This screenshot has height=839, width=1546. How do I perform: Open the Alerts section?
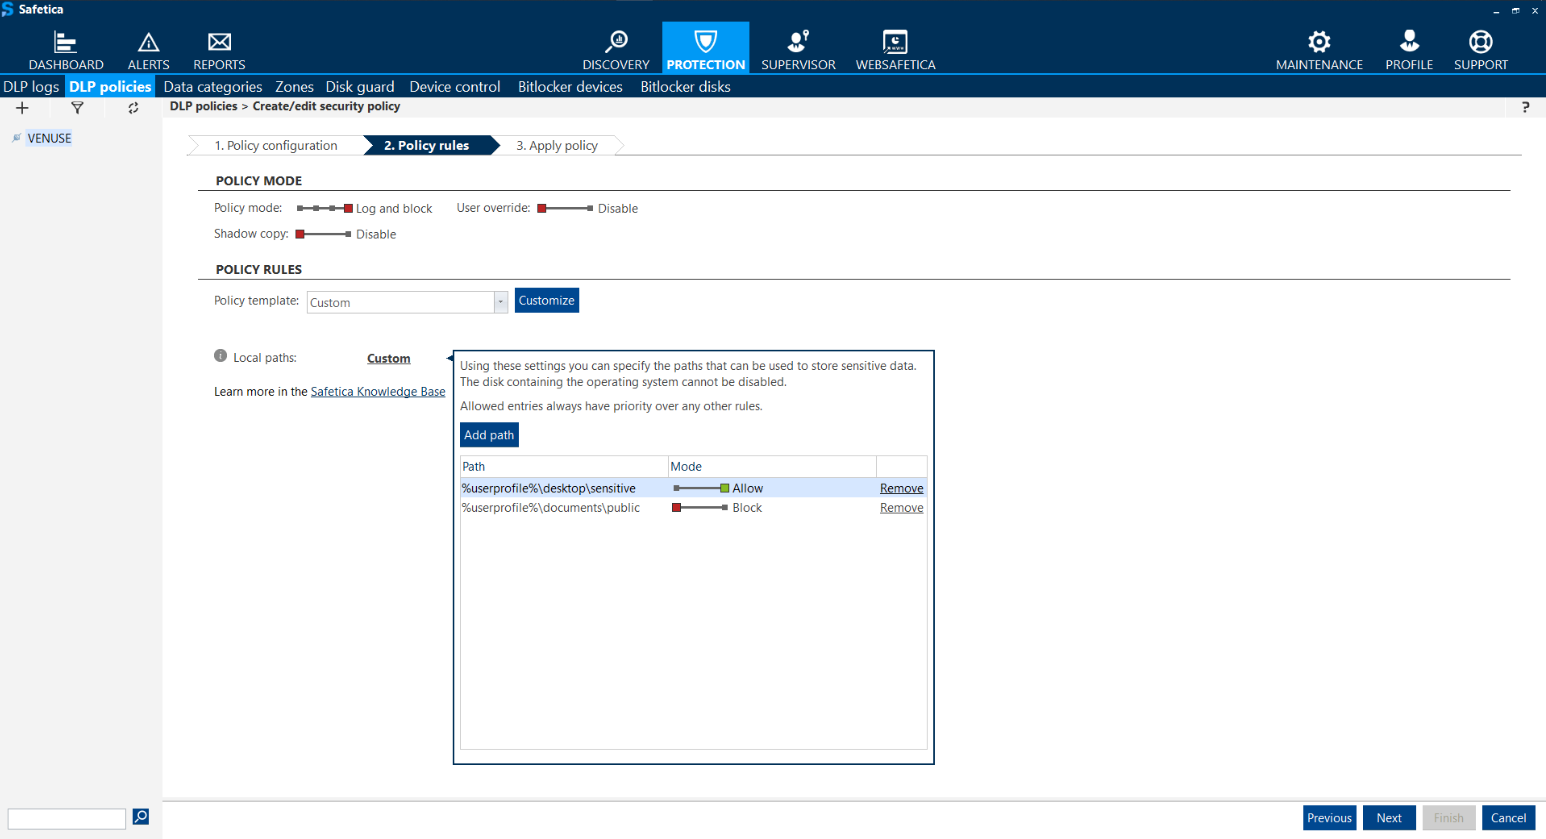[x=148, y=50]
